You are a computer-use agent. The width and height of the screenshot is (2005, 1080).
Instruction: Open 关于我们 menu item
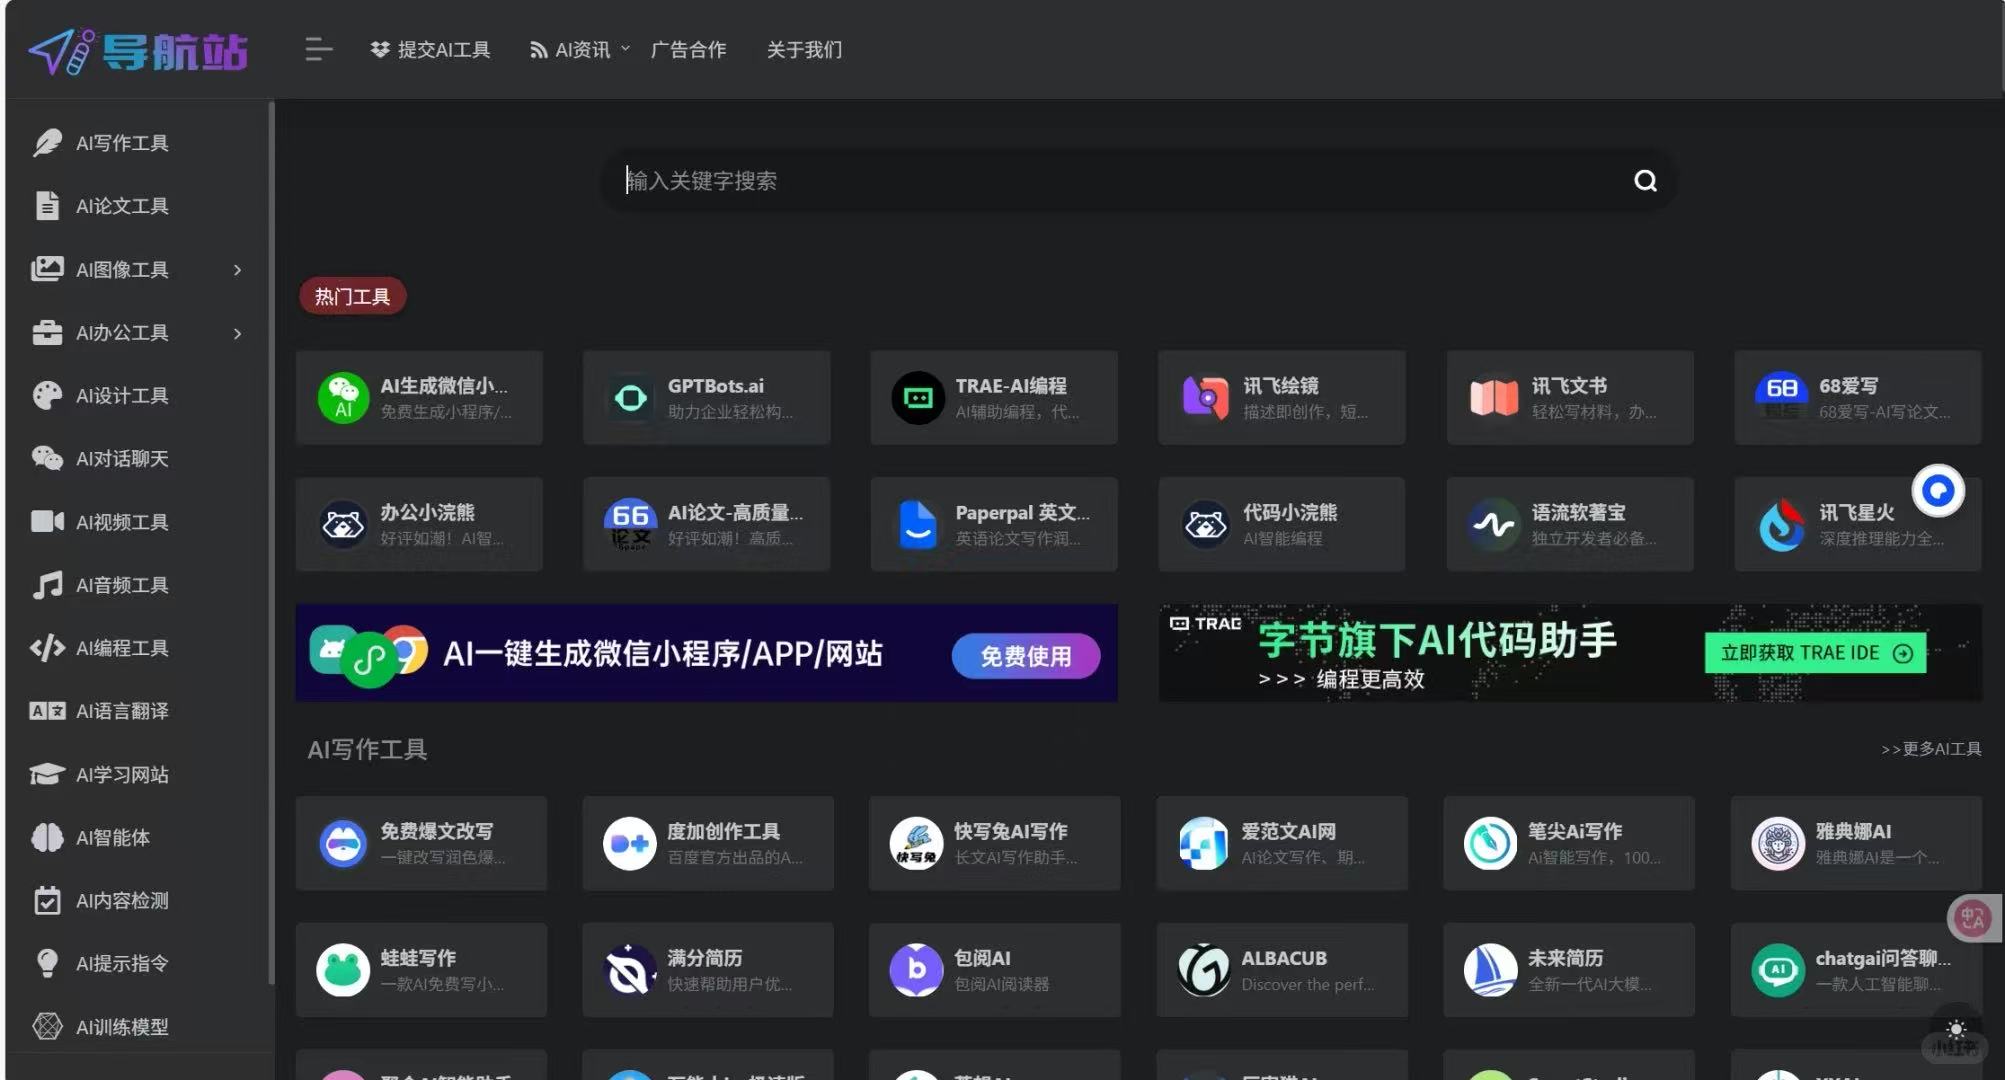click(x=804, y=50)
